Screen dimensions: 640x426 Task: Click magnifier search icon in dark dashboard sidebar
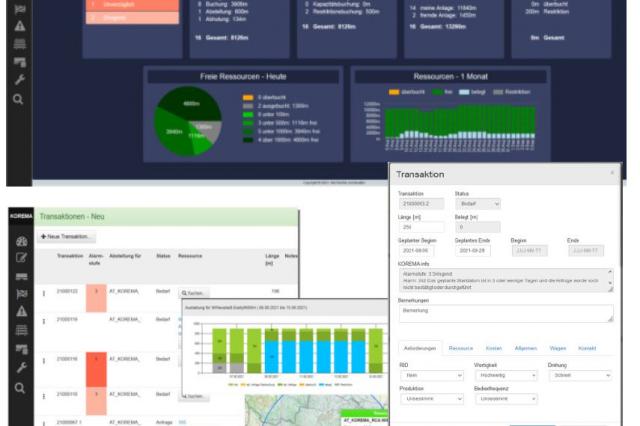pyautogui.click(x=18, y=99)
